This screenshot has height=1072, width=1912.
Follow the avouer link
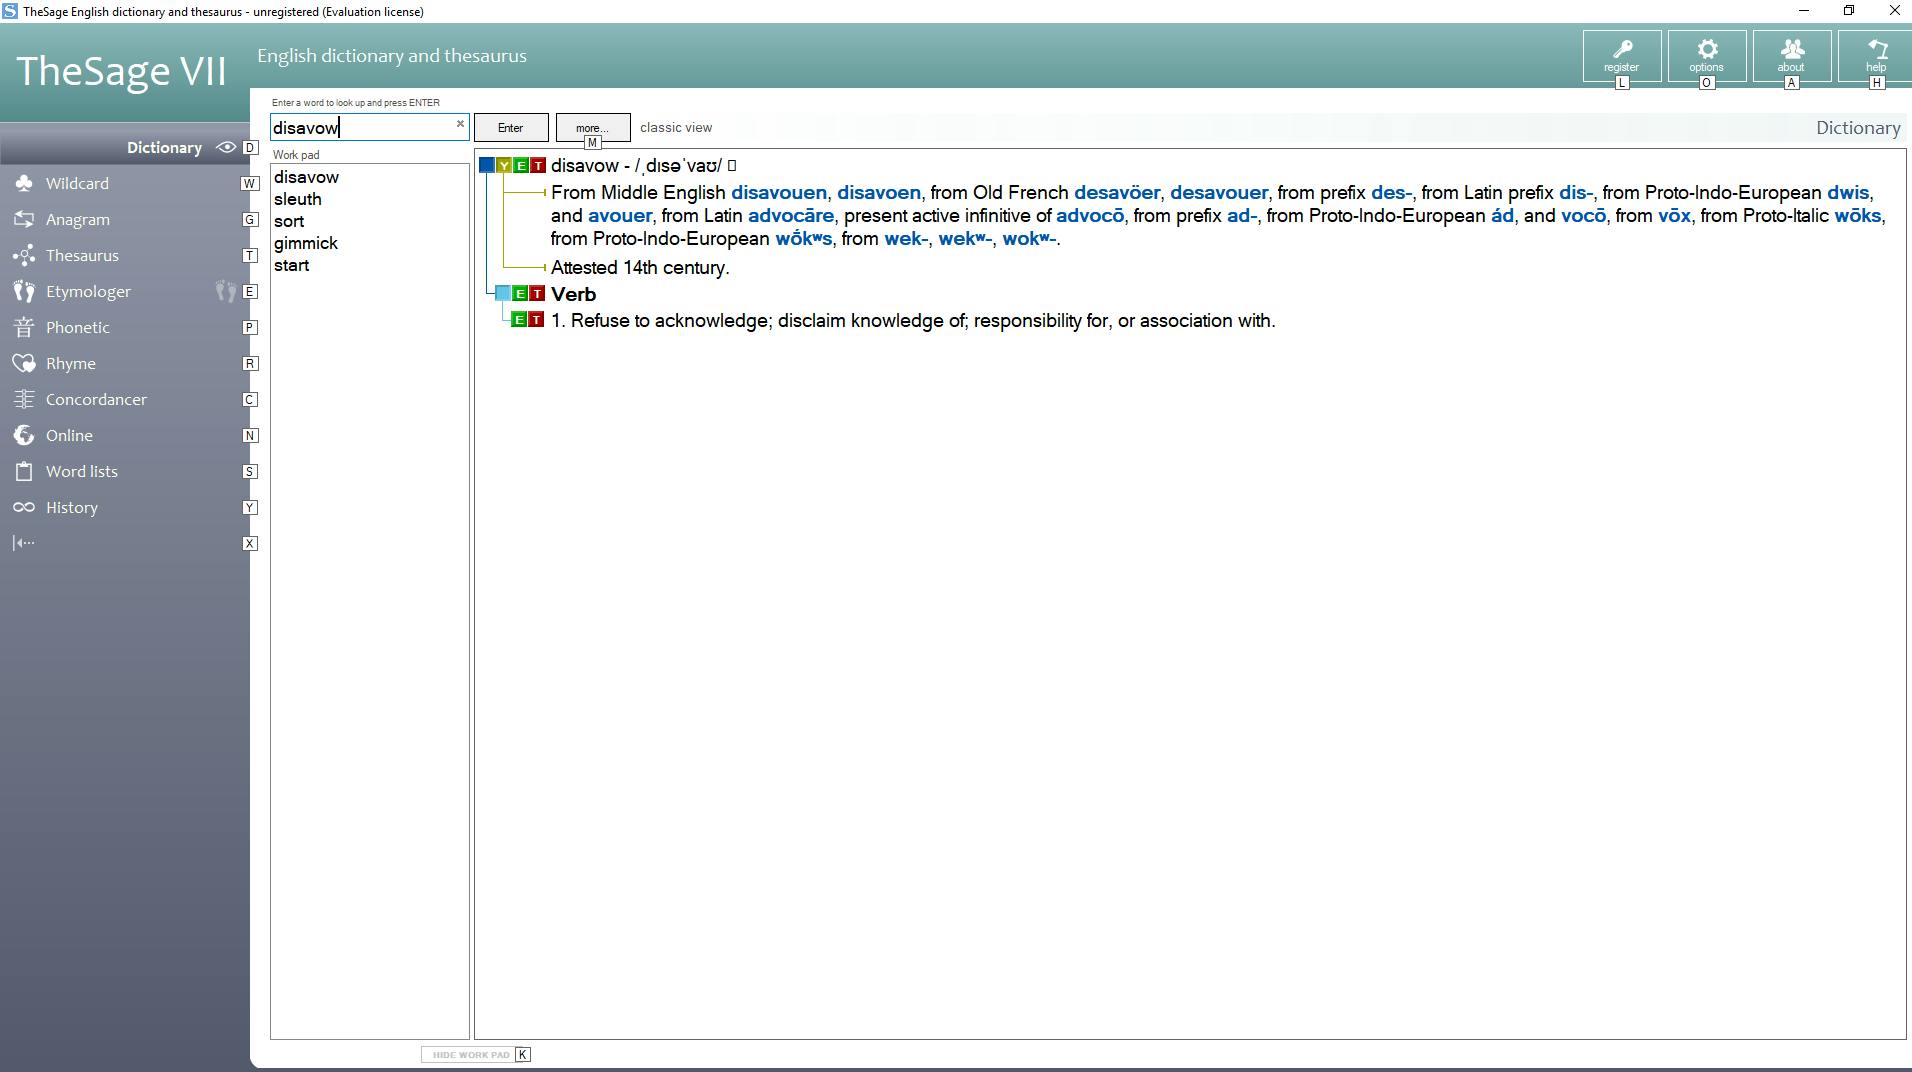pos(620,216)
